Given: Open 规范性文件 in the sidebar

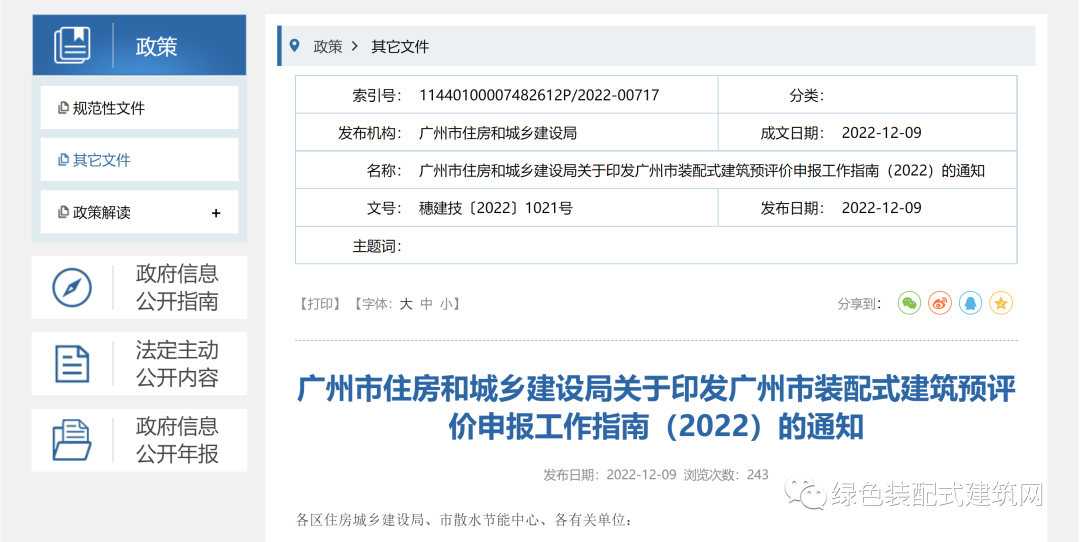Looking at the screenshot, I should click(x=139, y=108).
